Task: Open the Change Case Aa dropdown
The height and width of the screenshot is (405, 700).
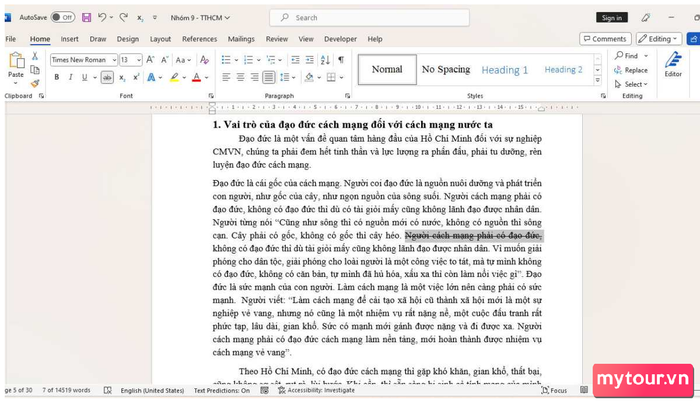Action: (x=183, y=60)
